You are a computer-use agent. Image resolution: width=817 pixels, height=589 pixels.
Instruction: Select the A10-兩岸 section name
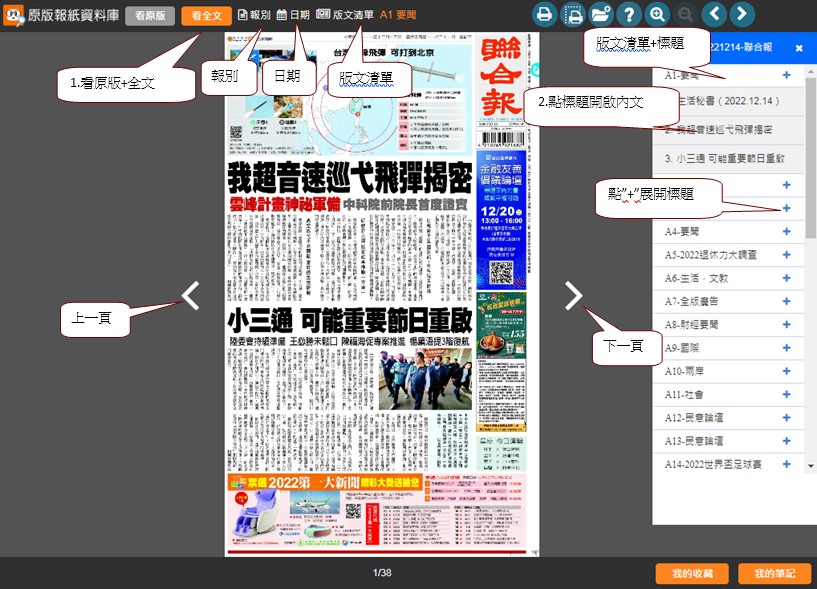[685, 371]
